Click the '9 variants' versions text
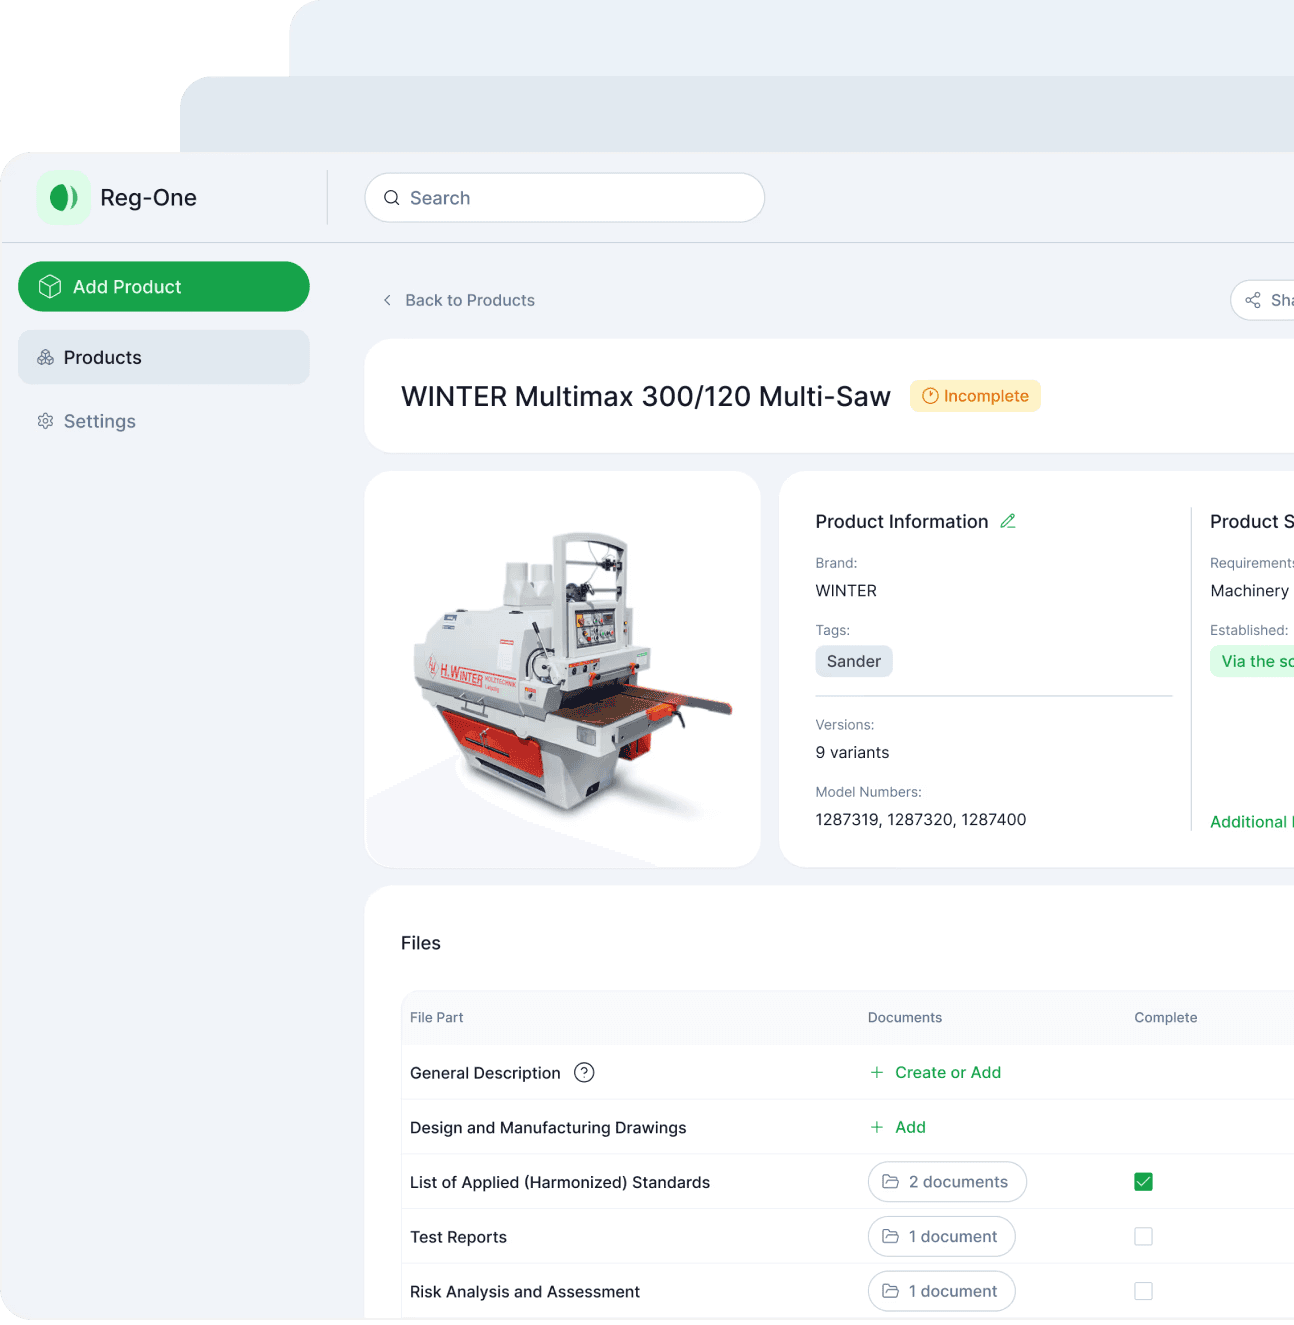 click(x=852, y=752)
